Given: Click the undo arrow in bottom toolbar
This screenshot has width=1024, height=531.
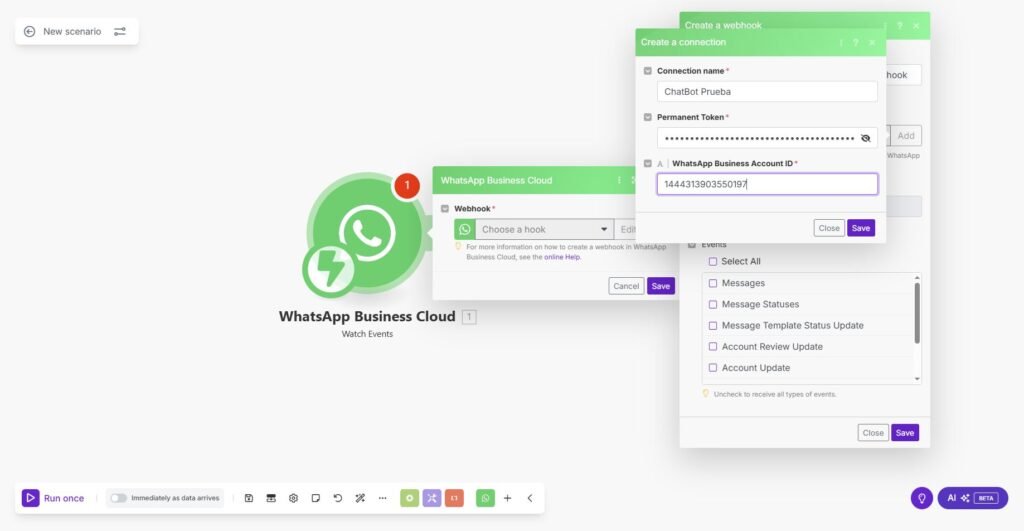Looking at the screenshot, I should point(338,498).
